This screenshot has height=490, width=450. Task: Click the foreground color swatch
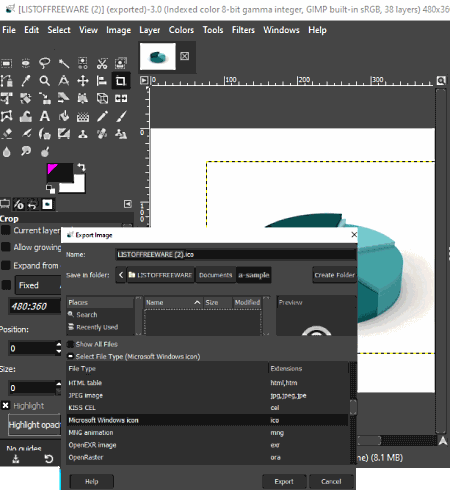tap(60, 172)
